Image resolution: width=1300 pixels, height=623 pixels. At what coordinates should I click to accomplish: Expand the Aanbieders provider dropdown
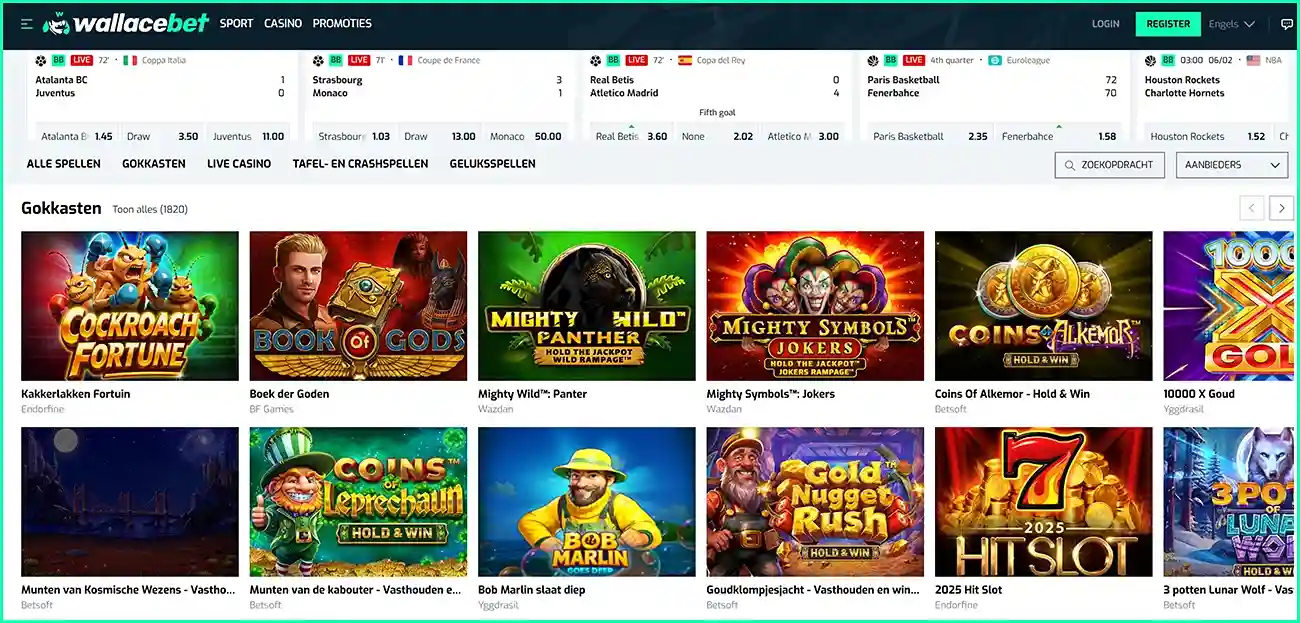pyautogui.click(x=1232, y=165)
